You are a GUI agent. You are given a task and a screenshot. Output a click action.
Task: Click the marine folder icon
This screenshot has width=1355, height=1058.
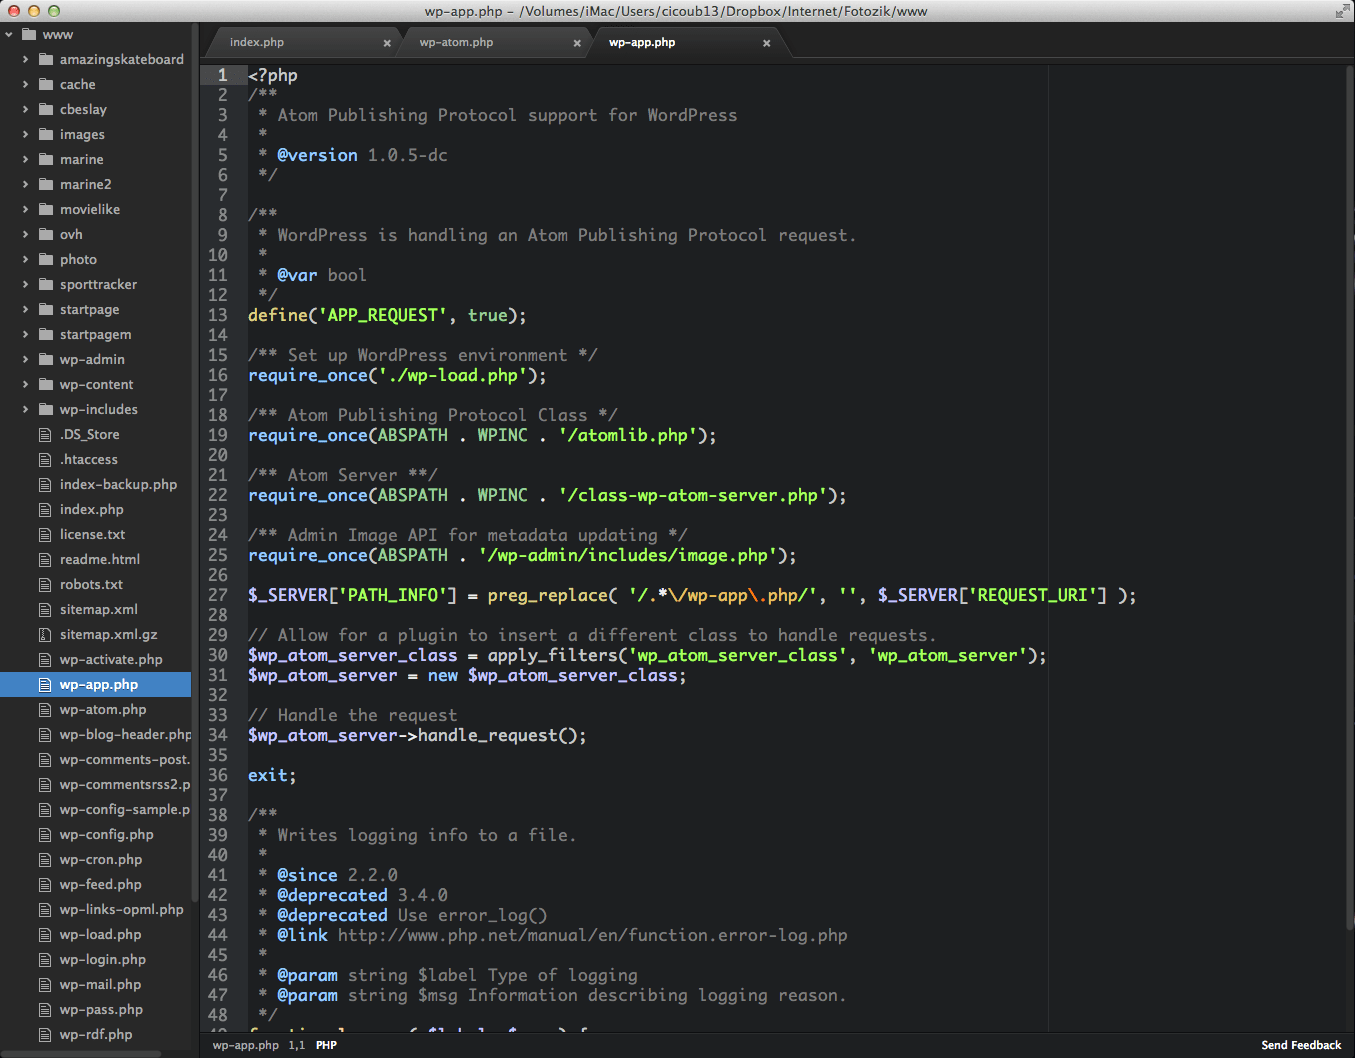point(46,159)
